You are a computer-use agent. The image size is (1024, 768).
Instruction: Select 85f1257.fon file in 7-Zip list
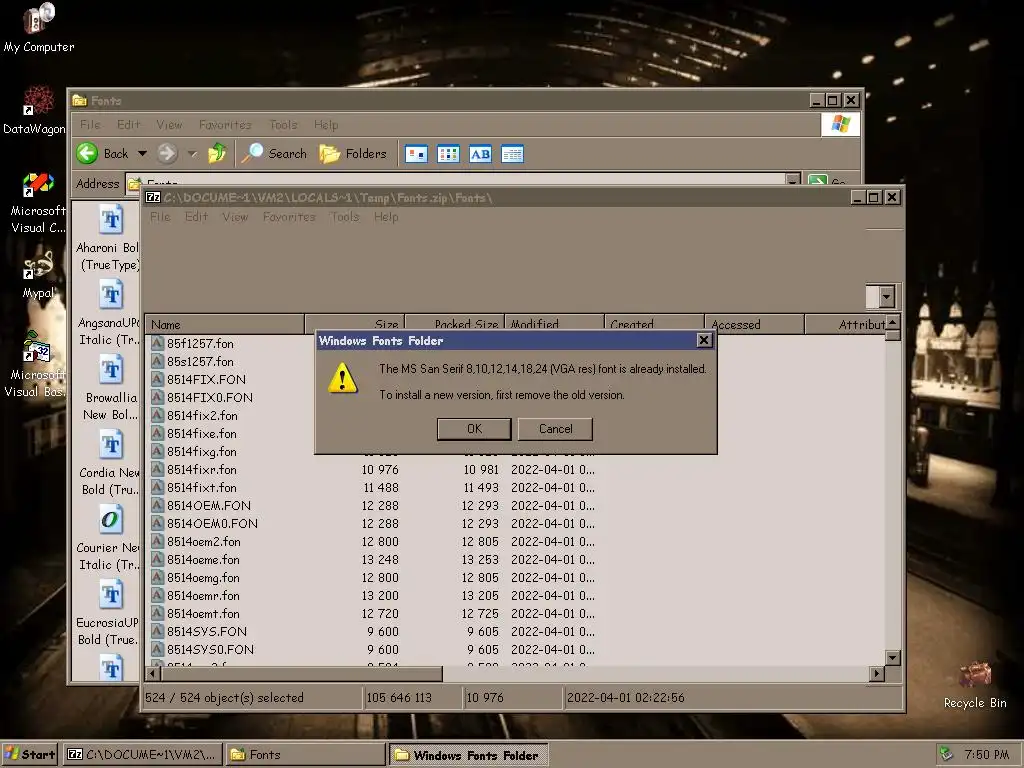(x=193, y=344)
